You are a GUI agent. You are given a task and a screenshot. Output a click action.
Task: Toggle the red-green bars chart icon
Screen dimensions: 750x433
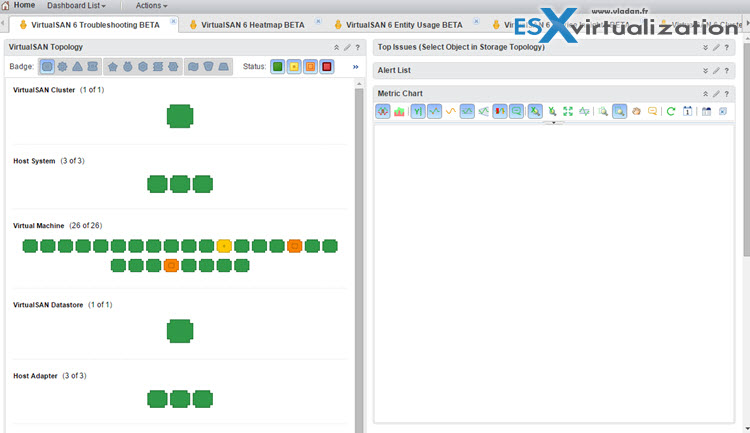(x=500, y=111)
